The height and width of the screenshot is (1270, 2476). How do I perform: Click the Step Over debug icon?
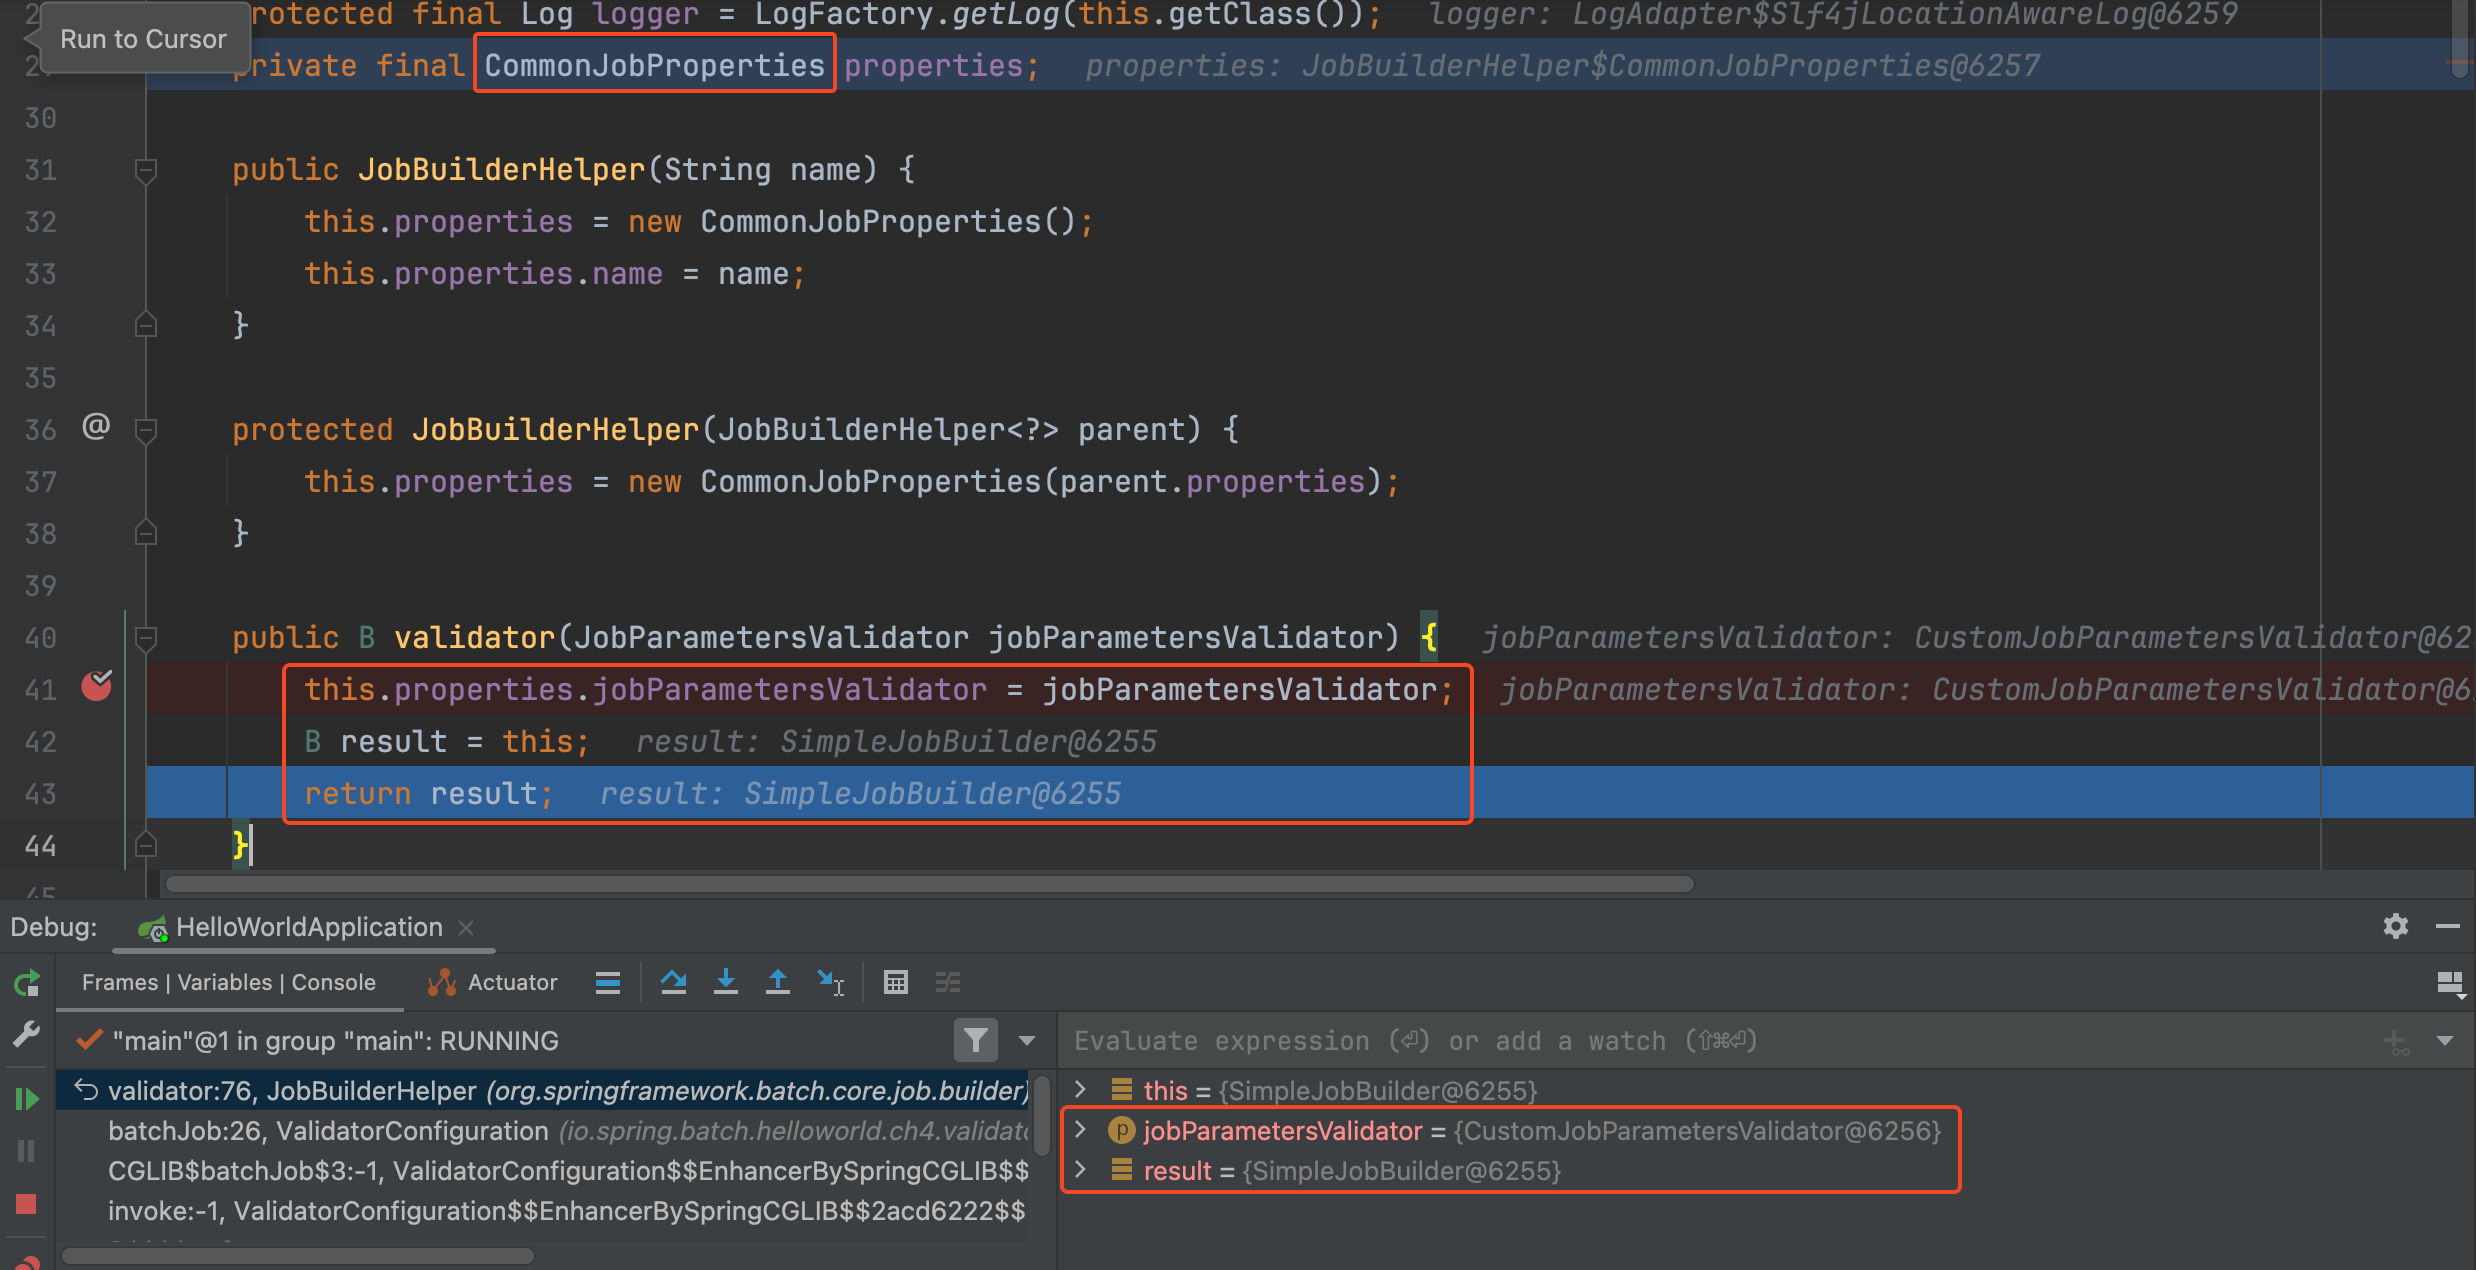click(673, 983)
